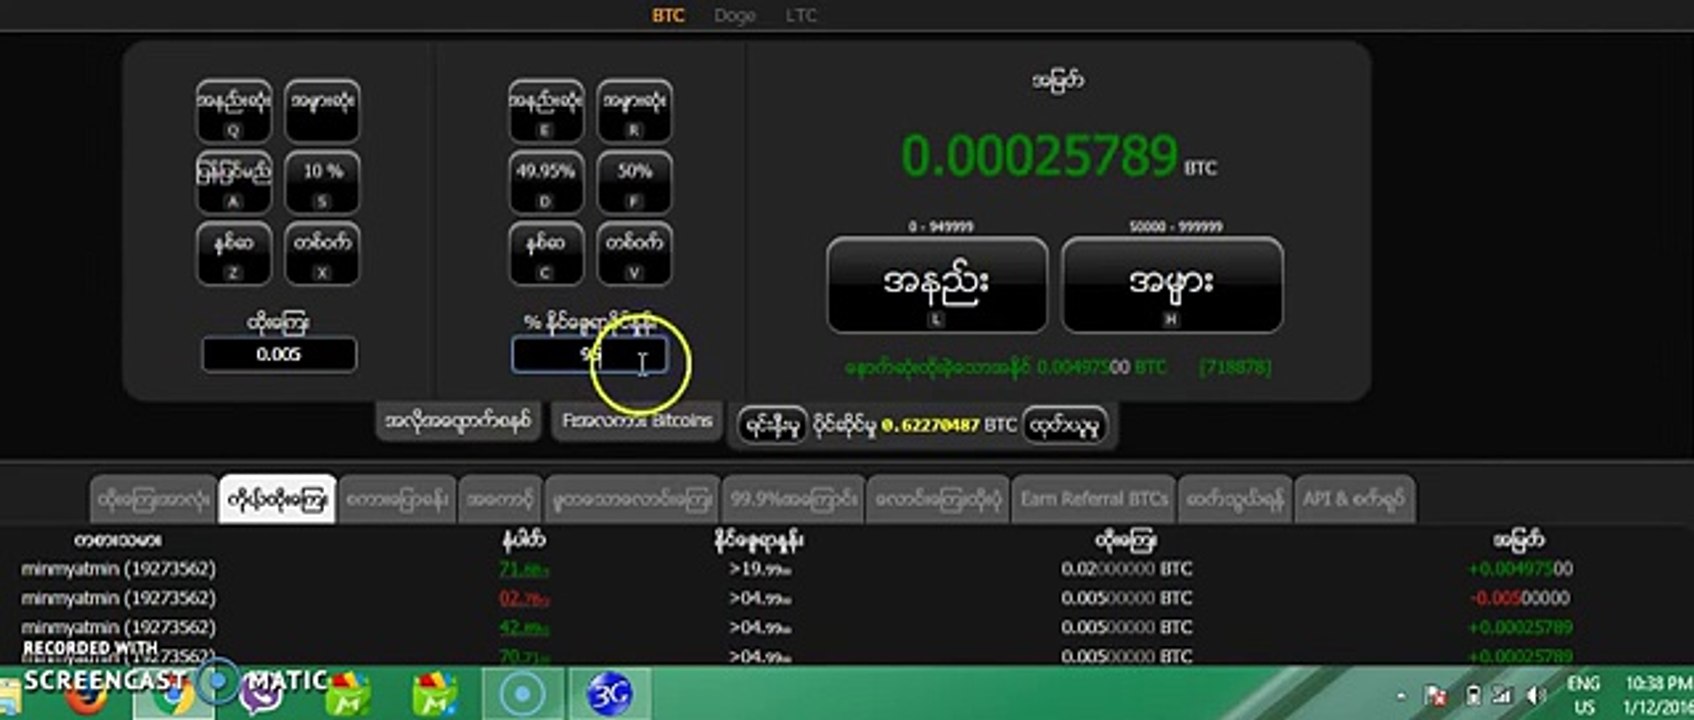The width and height of the screenshot is (1694, 720).
Task: Open the 3G app icon in taskbar
Action: coord(609,693)
